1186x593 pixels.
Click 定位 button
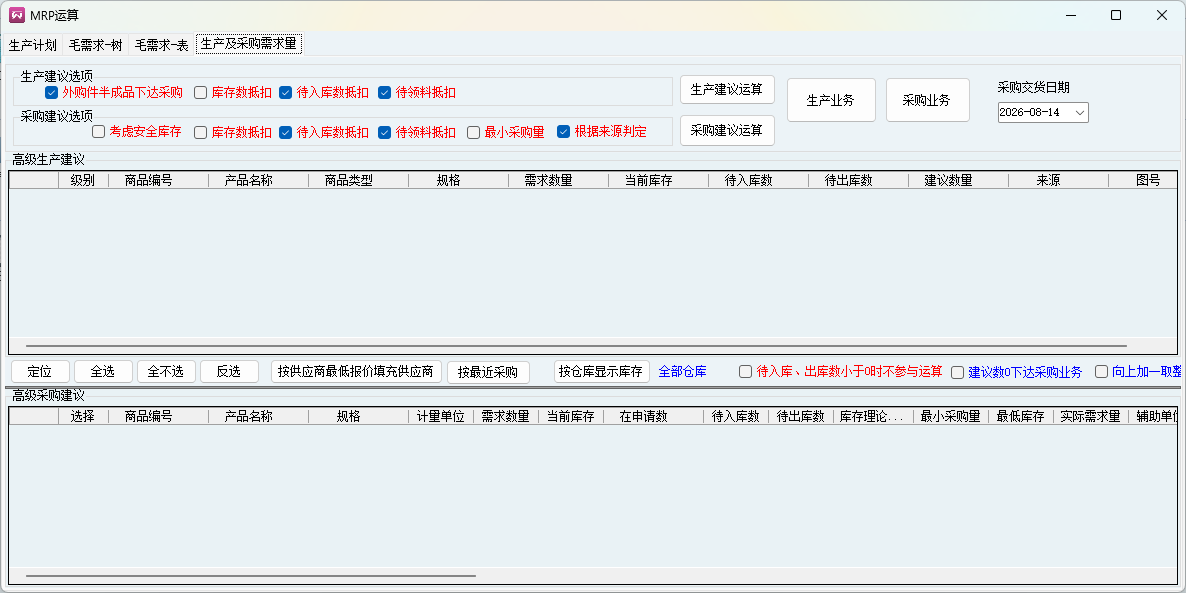(40, 371)
